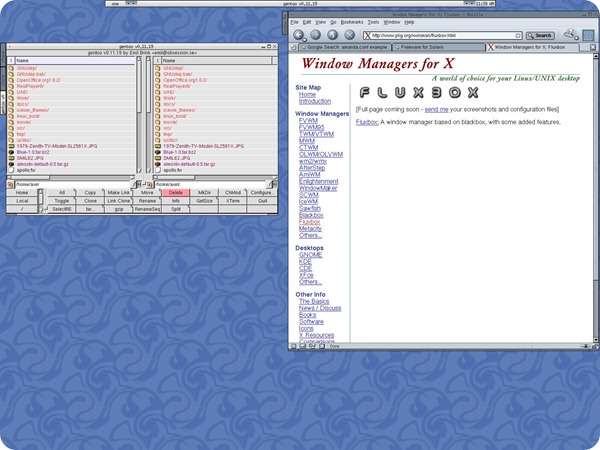
Task: Click image icon of 1979-Zenith-TV JPG in right pane
Action: [158, 146]
